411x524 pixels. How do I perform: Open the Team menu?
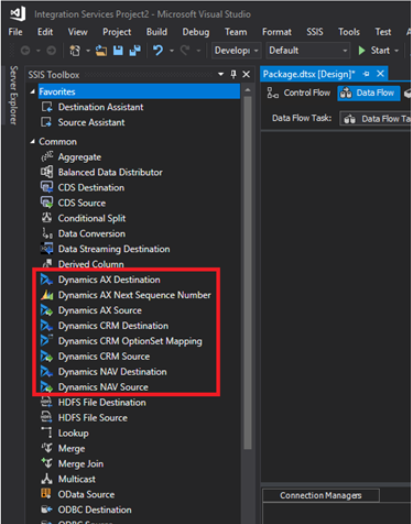[x=236, y=32]
